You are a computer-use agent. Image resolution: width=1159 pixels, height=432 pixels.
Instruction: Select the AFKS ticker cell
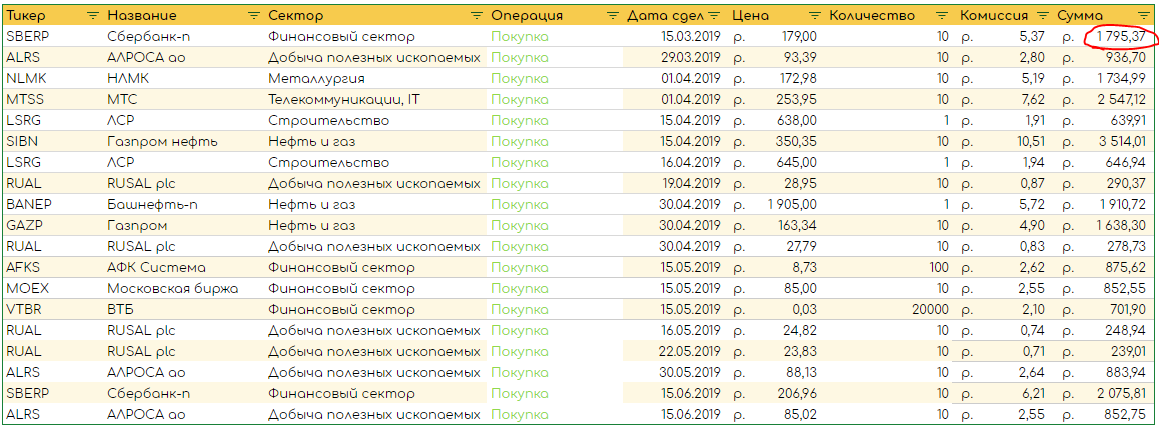point(53,267)
